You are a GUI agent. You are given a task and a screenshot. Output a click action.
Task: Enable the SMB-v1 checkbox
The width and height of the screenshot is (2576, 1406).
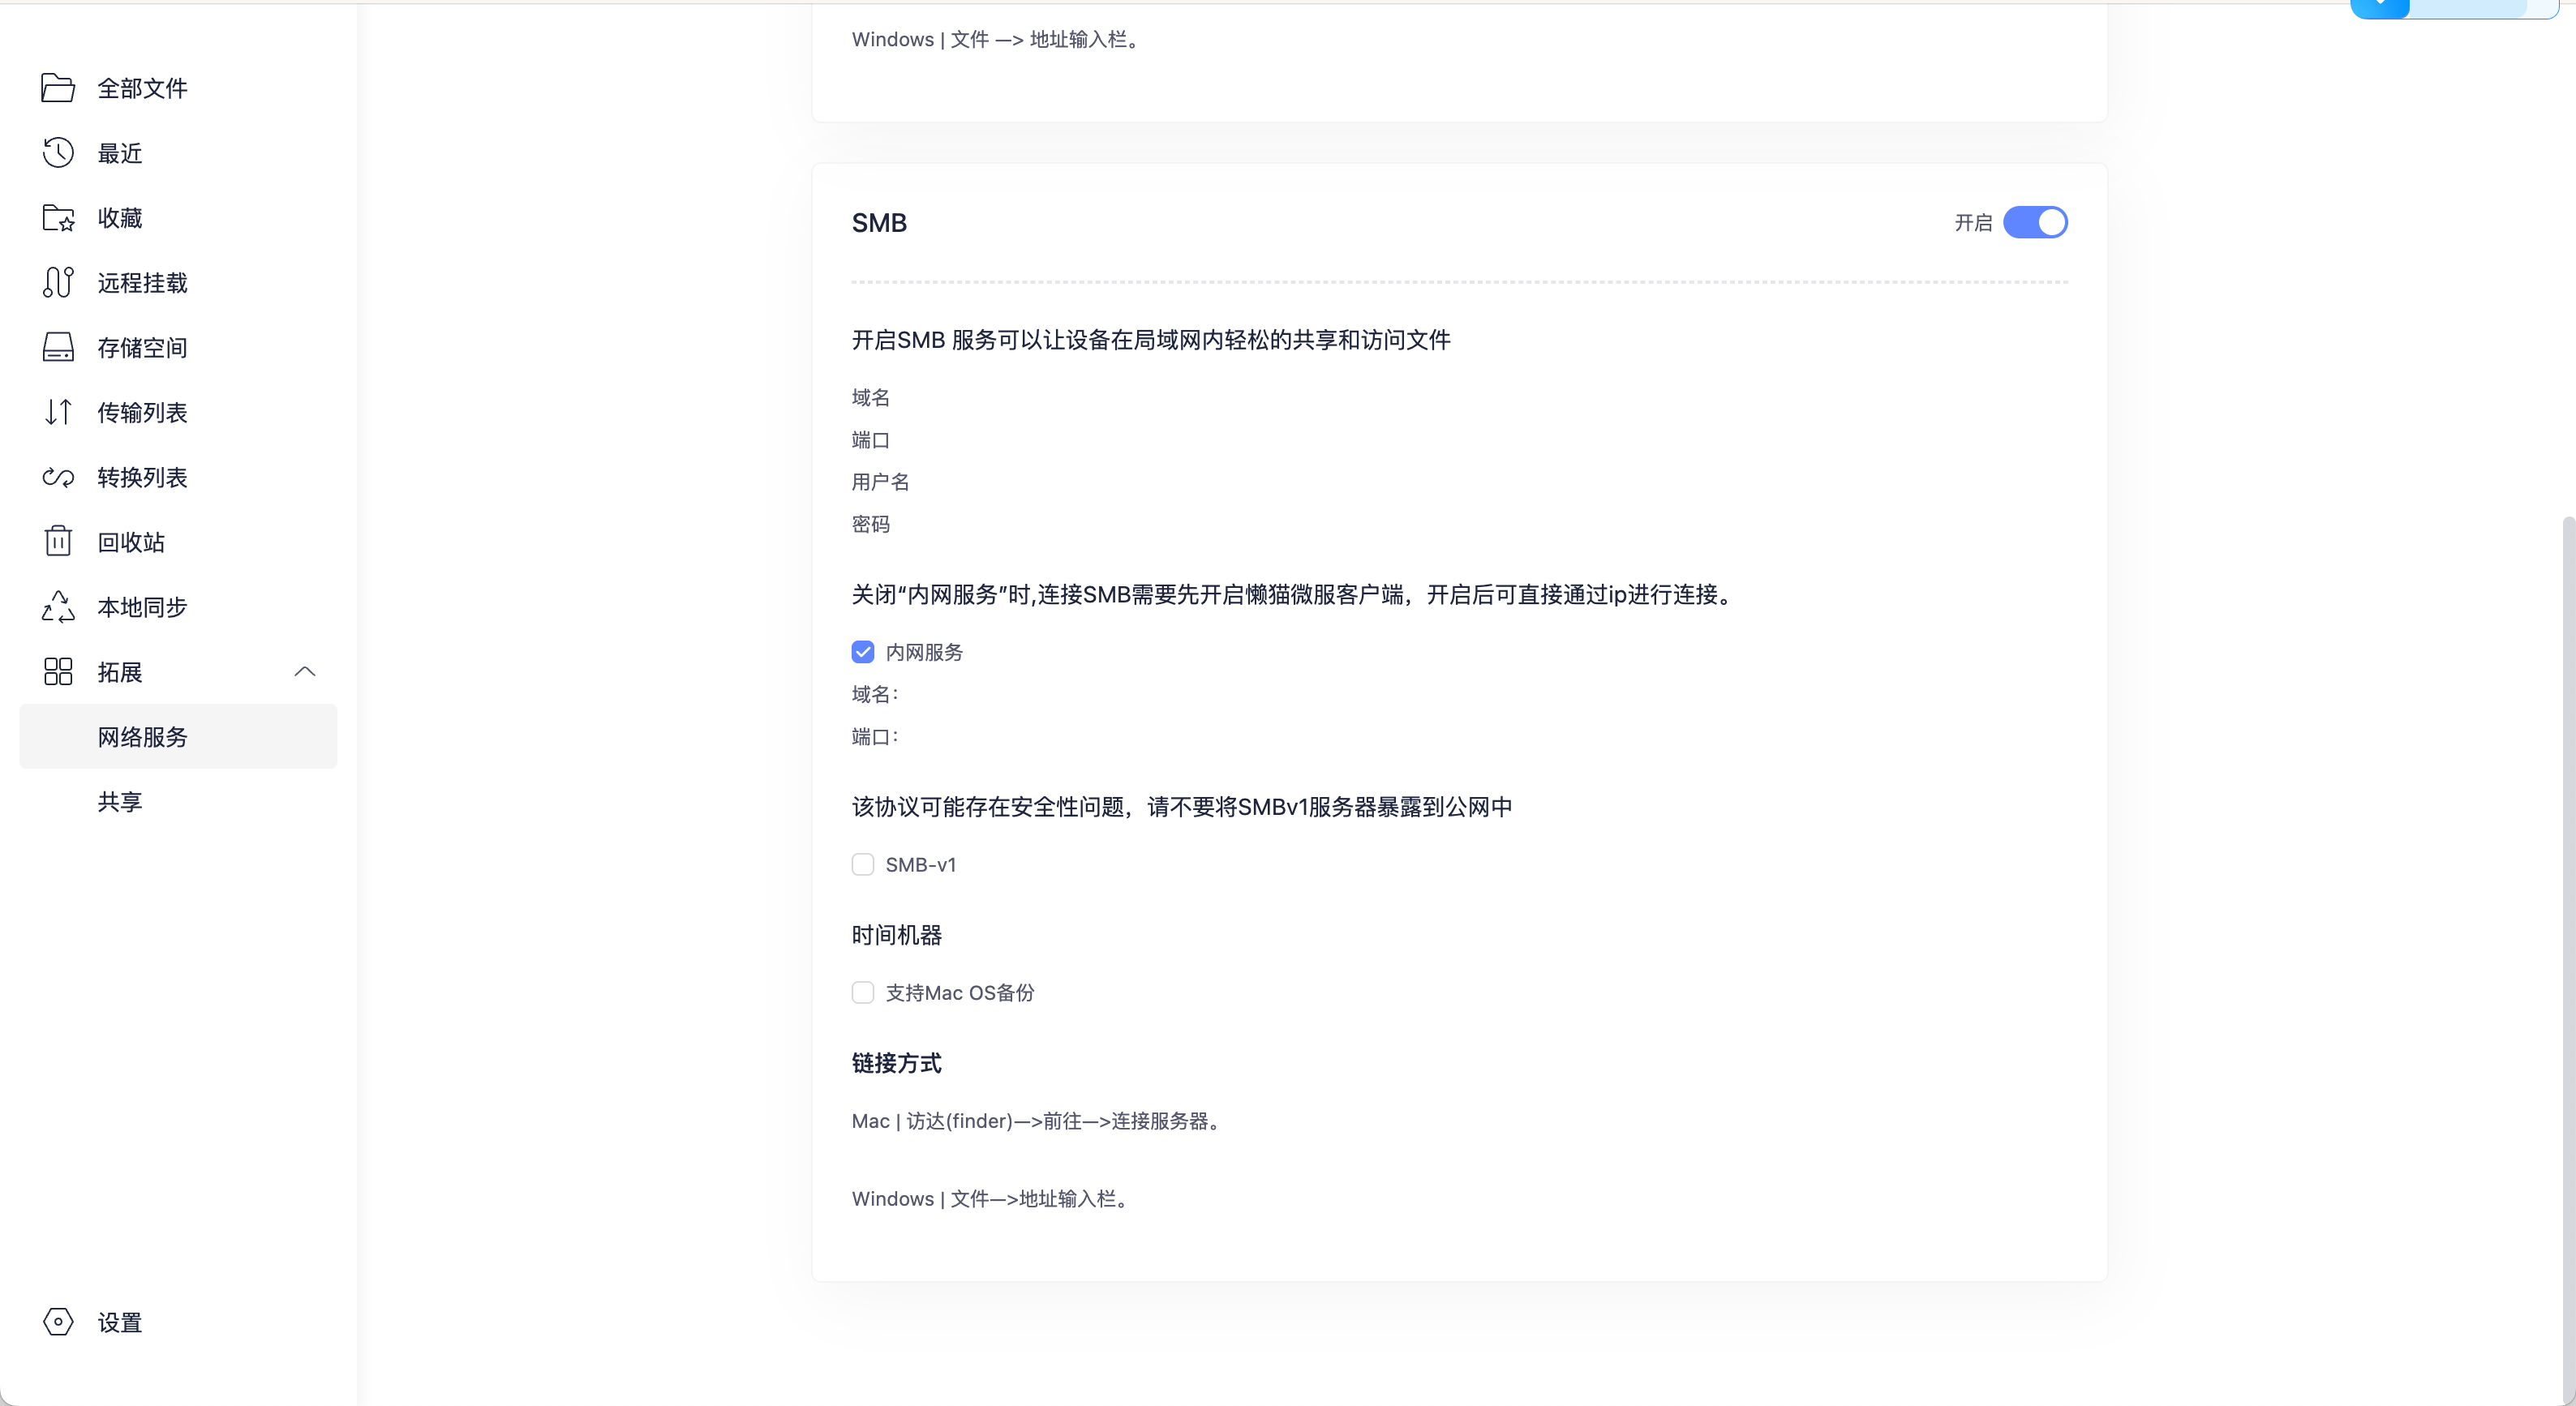coord(863,865)
